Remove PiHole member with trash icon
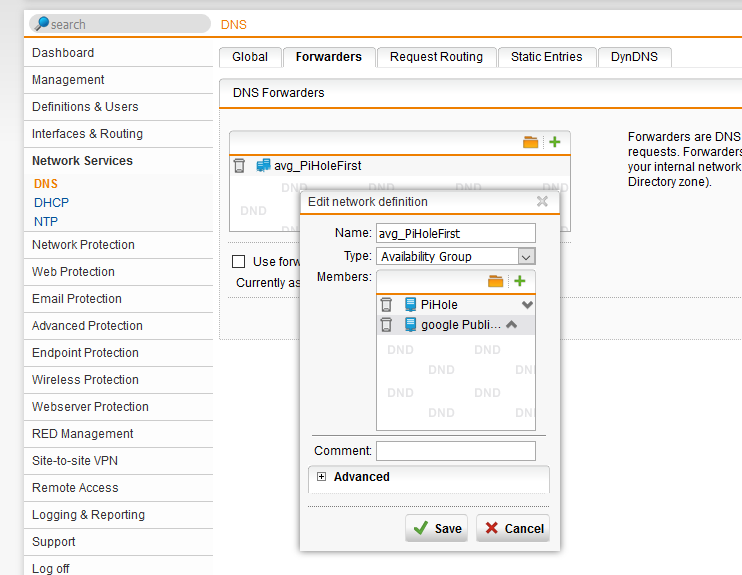This screenshot has height=575, width=742. point(386,304)
